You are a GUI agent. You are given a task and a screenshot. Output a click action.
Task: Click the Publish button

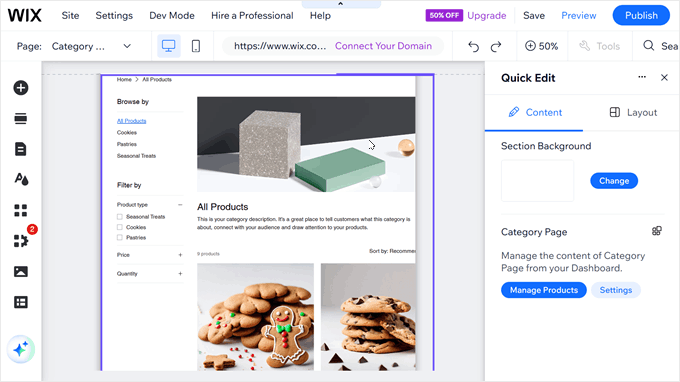(641, 15)
